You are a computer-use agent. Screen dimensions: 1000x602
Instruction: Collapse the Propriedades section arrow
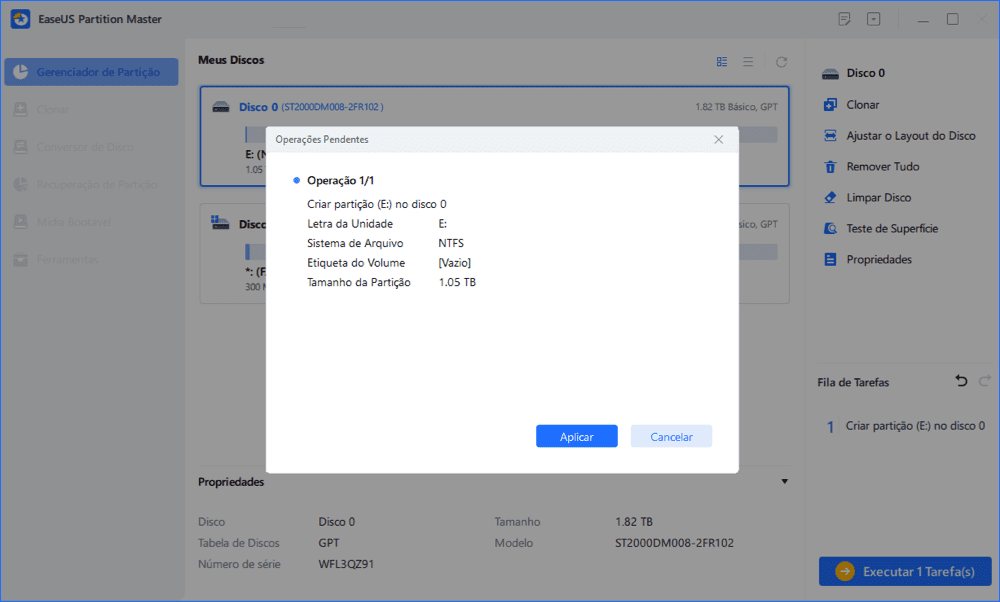[x=784, y=481]
